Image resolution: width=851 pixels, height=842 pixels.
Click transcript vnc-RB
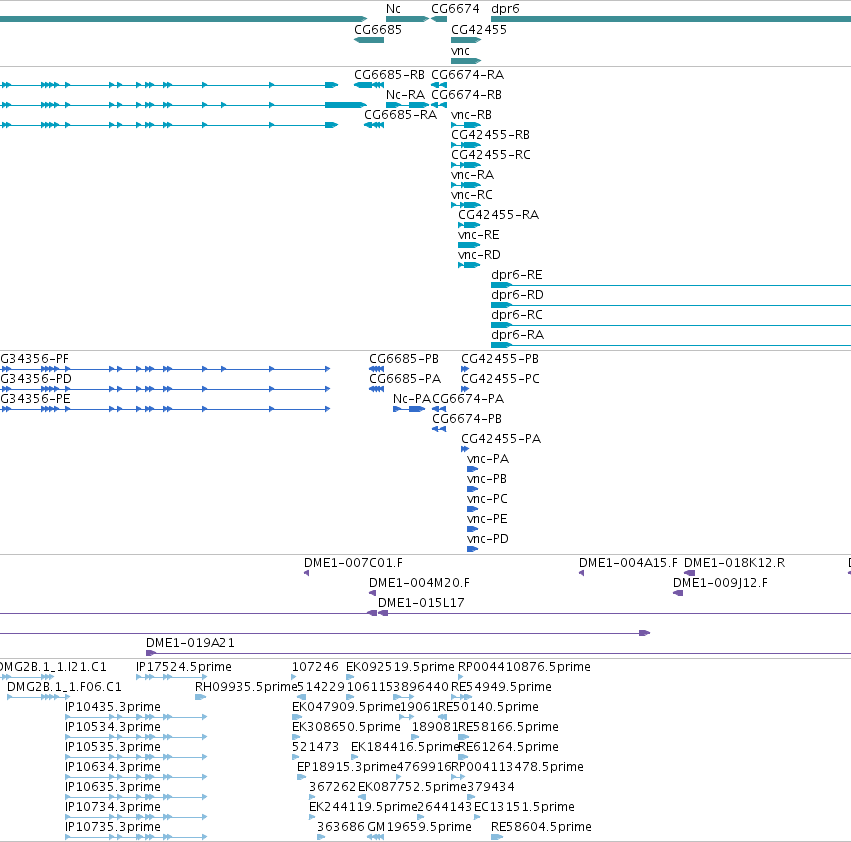coord(471,115)
